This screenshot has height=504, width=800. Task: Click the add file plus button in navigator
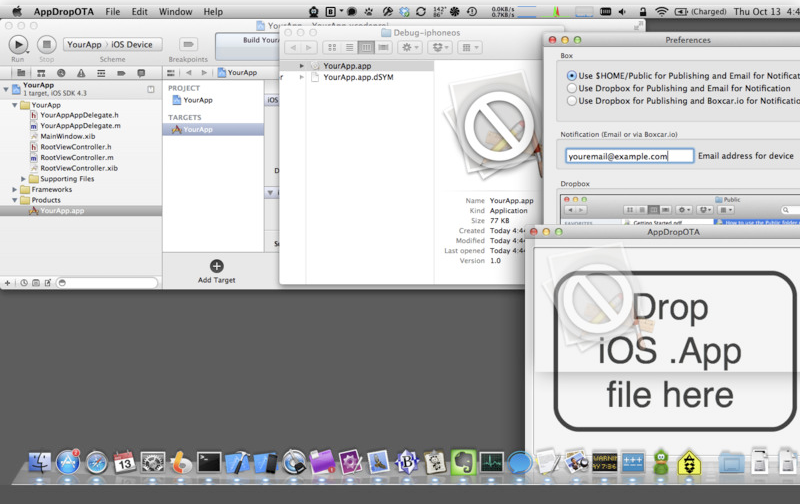pos(7,283)
